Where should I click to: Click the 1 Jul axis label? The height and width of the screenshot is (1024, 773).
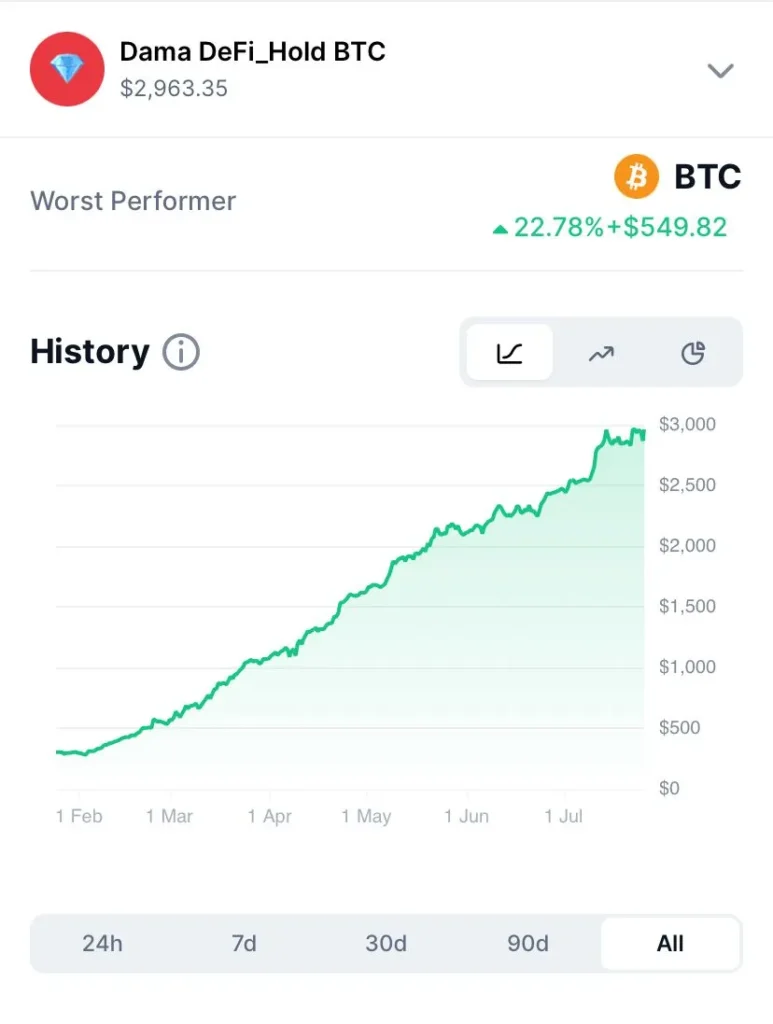[x=565, y=816]
